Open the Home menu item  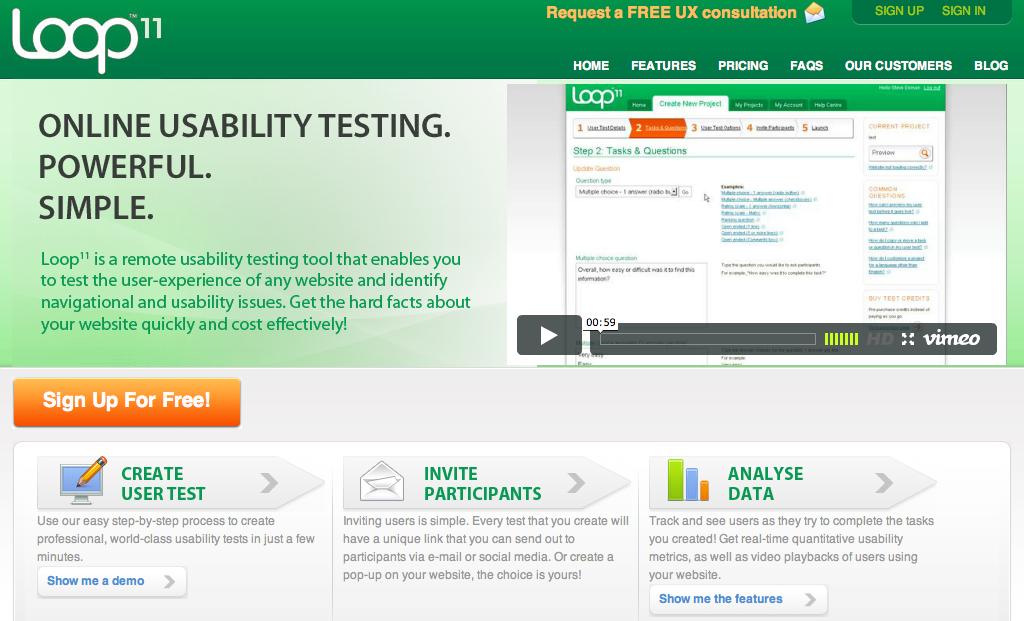(591, 65)
